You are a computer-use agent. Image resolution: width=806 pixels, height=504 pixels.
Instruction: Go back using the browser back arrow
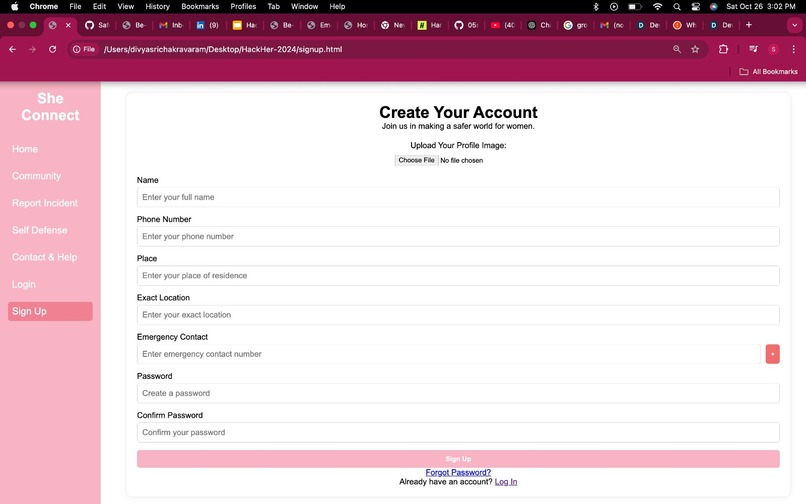pos(12,49)
